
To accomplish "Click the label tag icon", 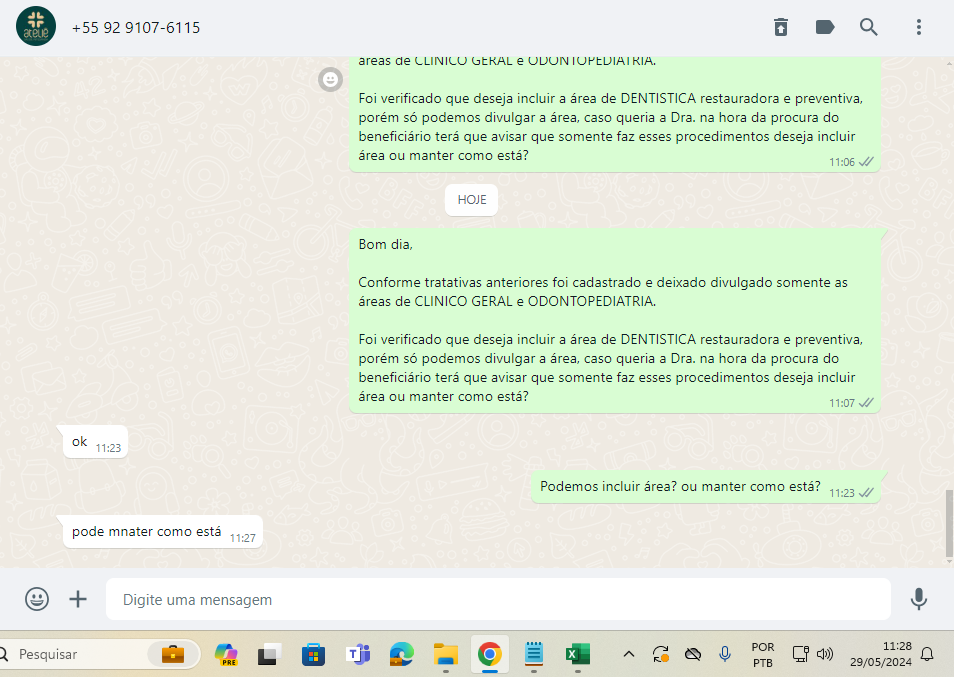I will click(824, 27).
